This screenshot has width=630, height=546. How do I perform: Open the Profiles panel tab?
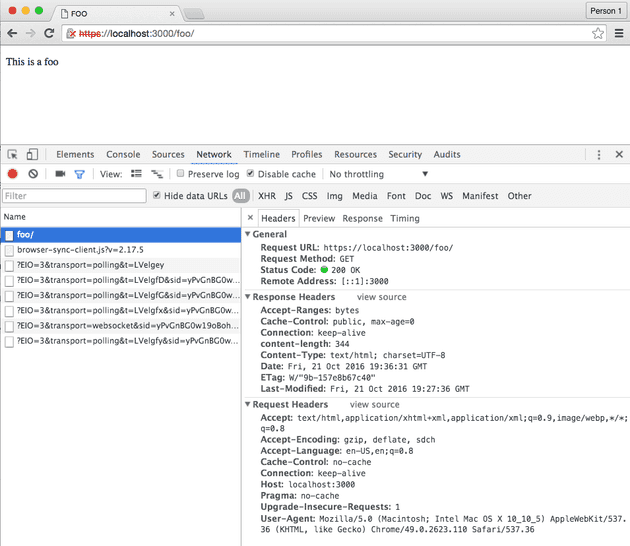coord(307,154)
